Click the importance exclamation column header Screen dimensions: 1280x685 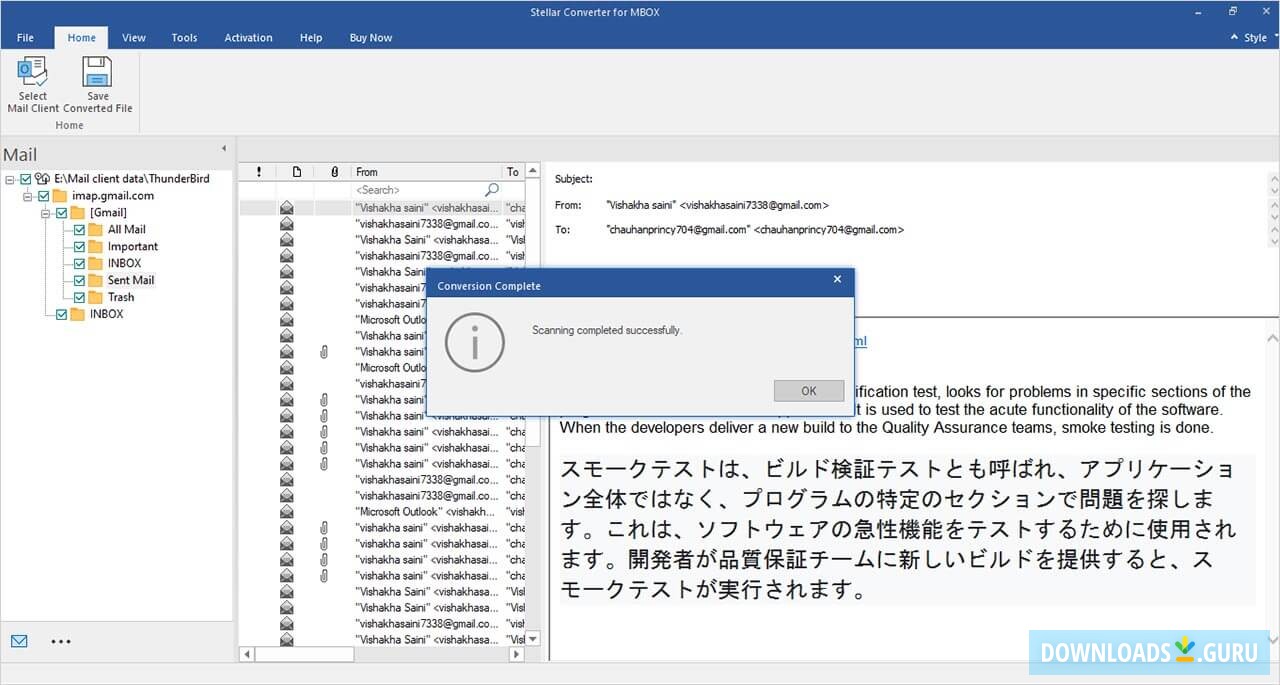point(258,171)
